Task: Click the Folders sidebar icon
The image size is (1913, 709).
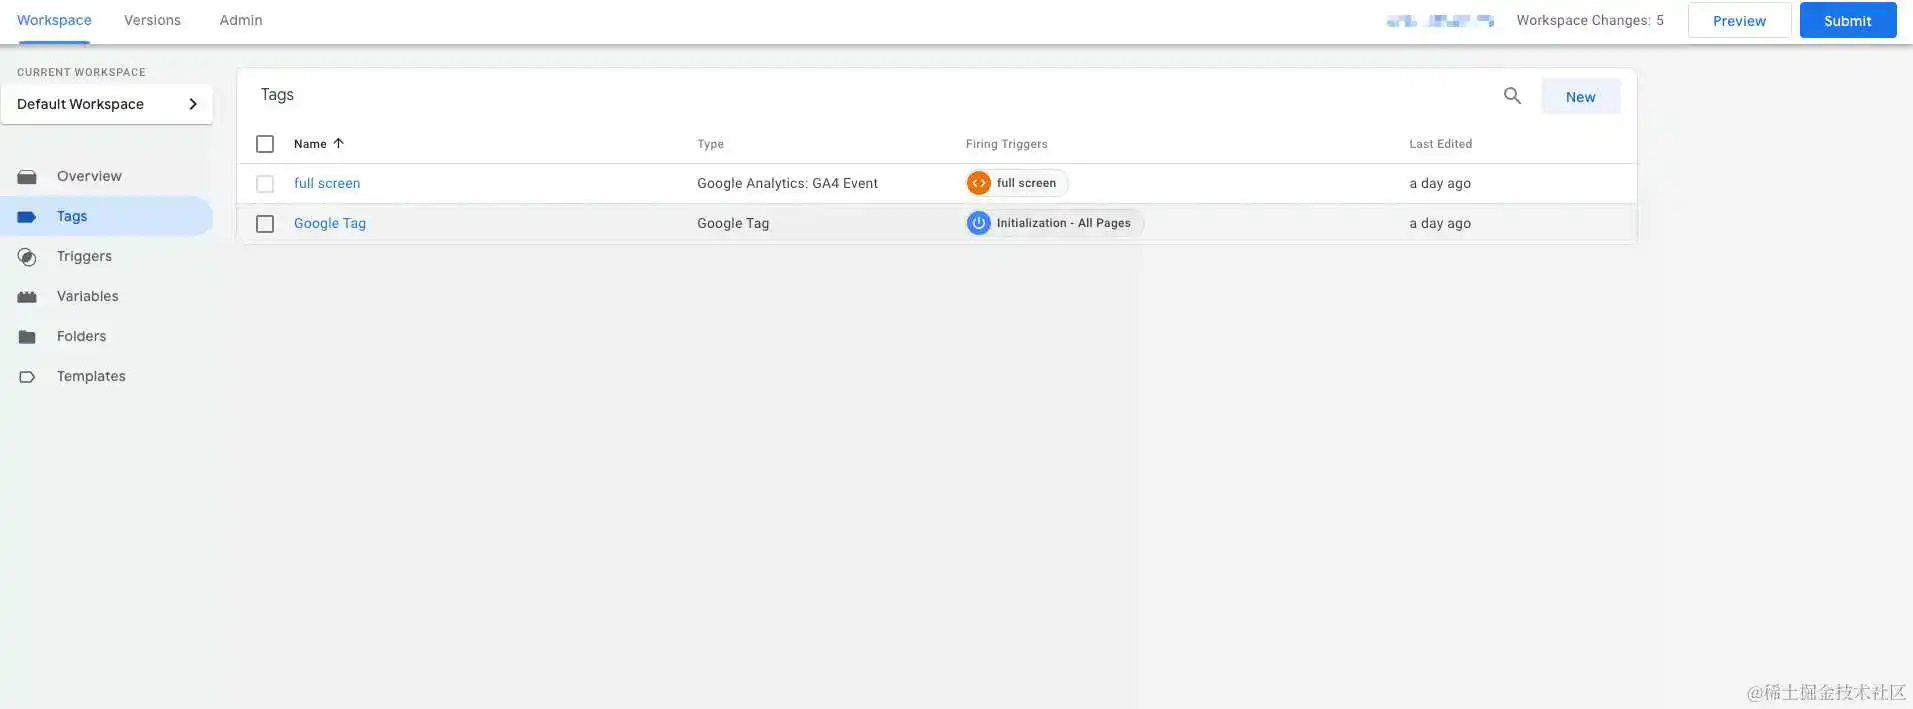Action: click(27, 337)
